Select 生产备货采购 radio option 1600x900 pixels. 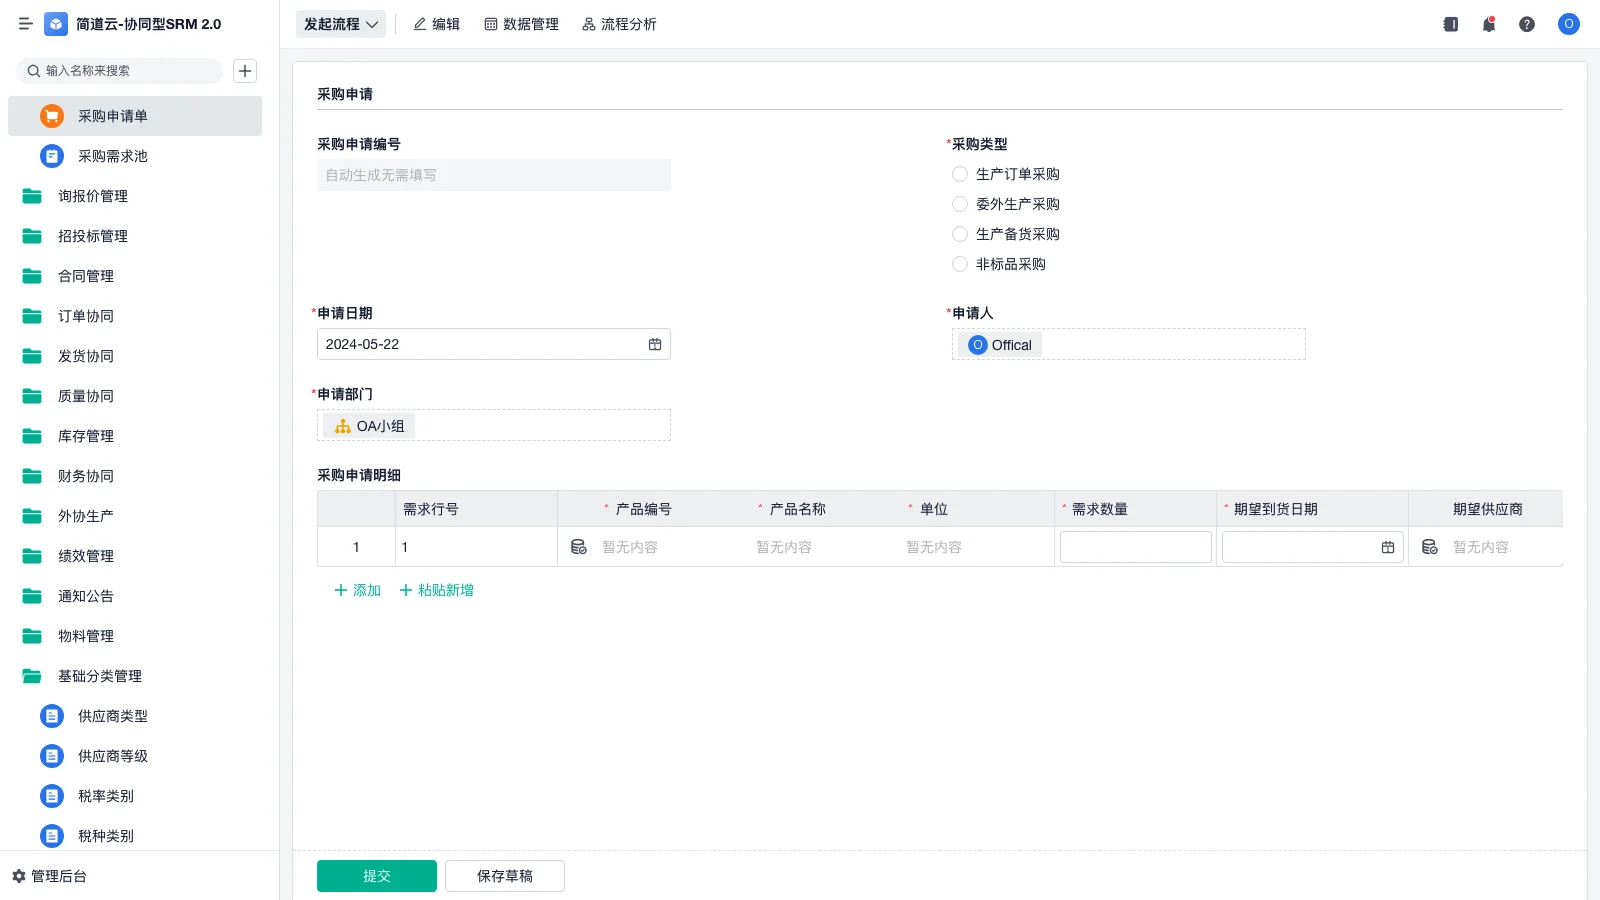[960, 234]
